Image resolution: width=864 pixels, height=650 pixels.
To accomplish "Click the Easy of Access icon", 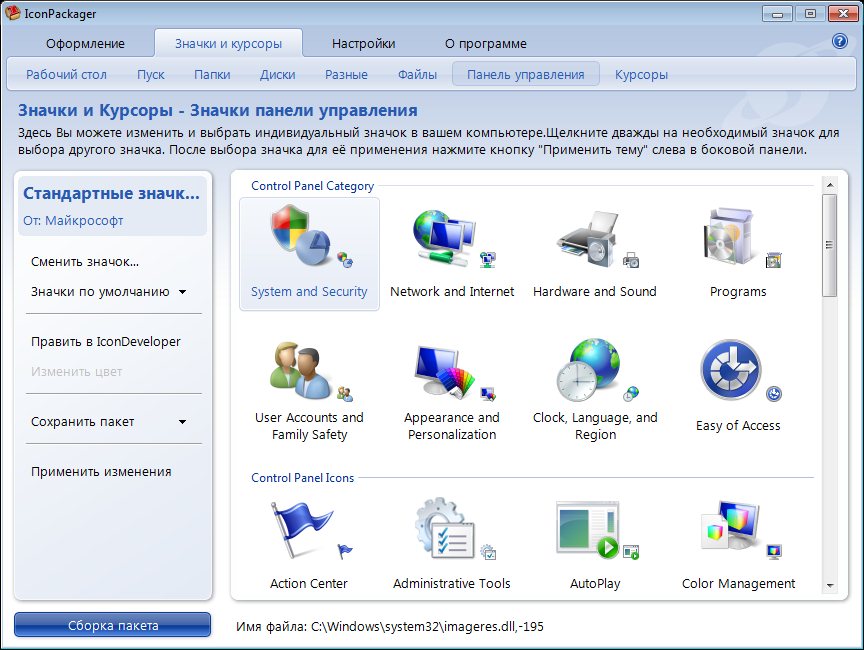I will 738,370.
